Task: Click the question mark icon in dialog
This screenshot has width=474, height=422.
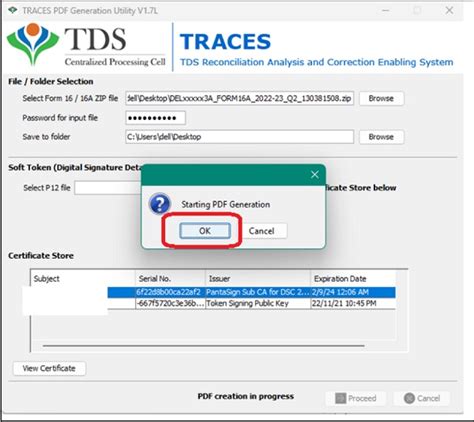Action: coord(160,204)
